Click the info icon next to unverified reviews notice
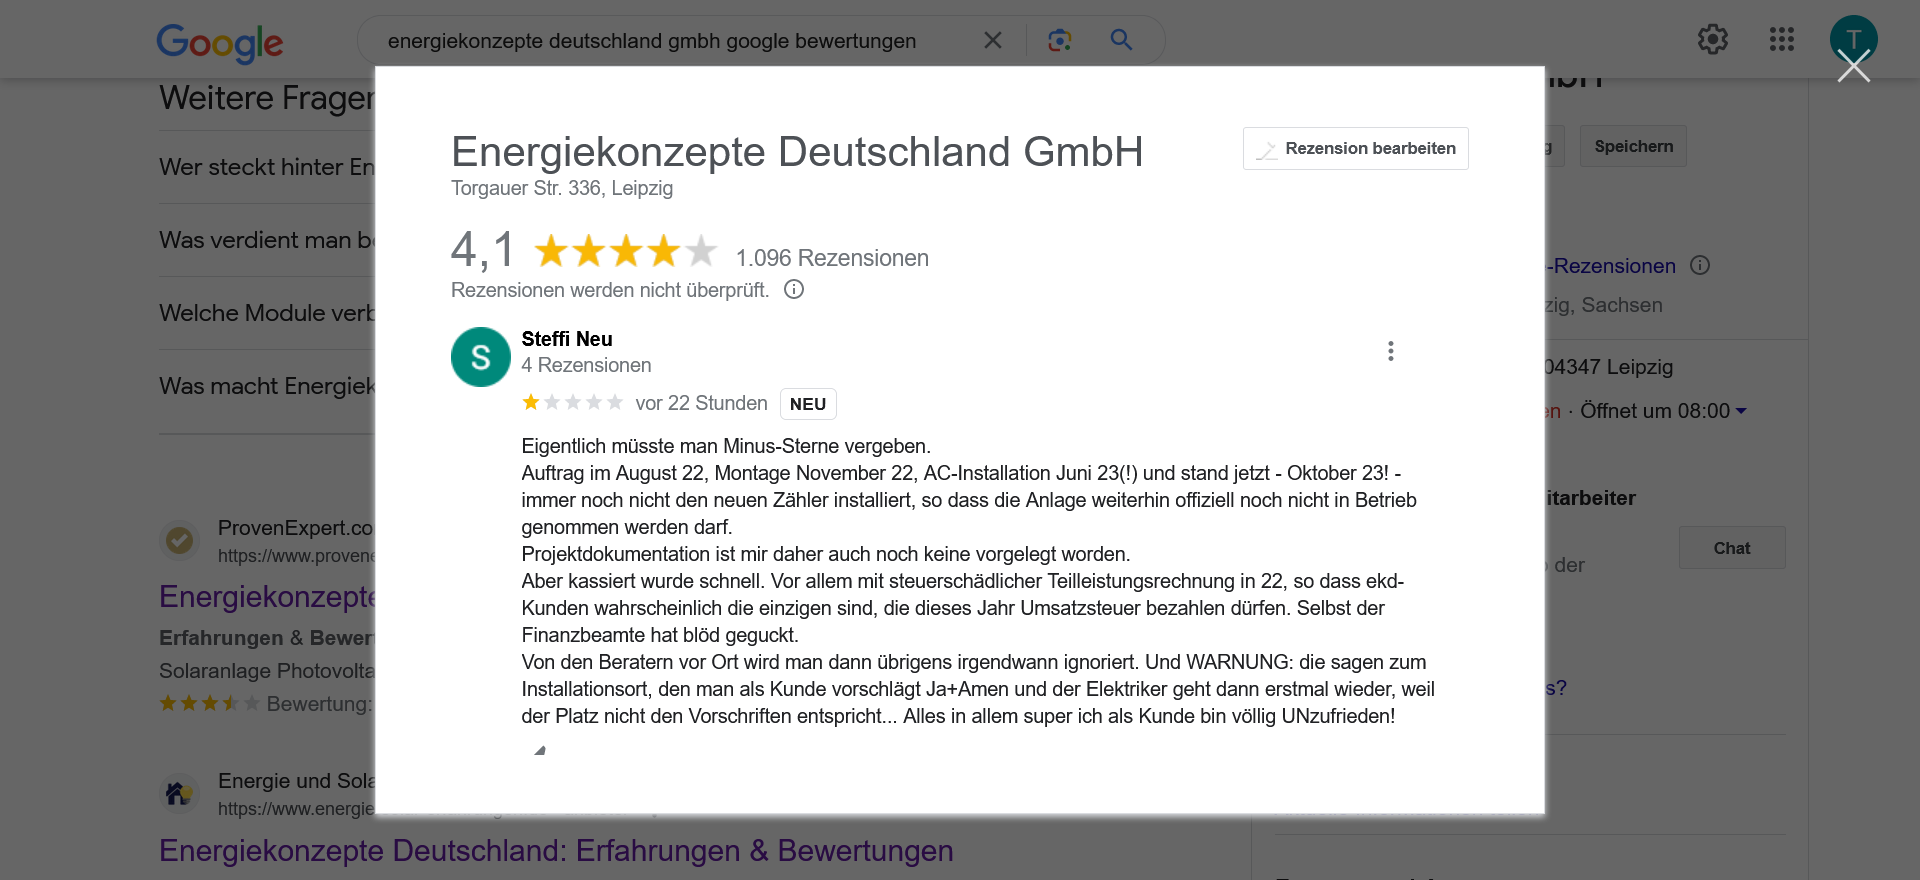This screenshot has height=880, width=1920. click(794, 290)
